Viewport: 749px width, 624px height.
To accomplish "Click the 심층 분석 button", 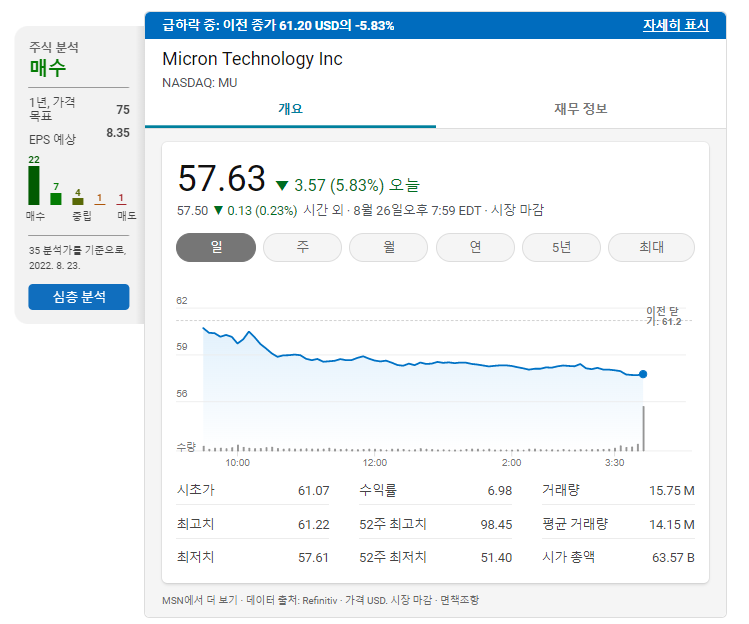I will click(79, 297).
